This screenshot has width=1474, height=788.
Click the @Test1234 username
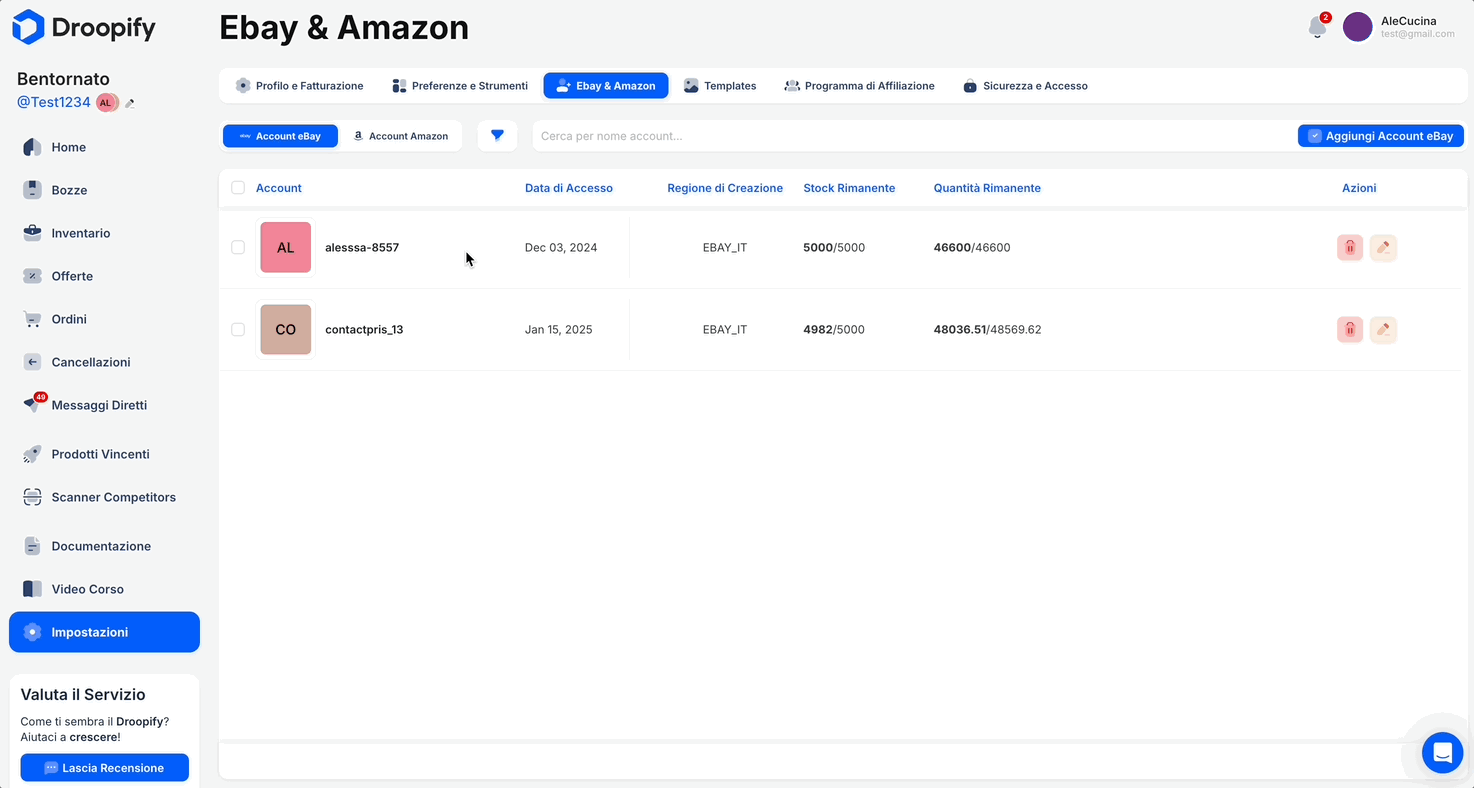coord(54,103)
